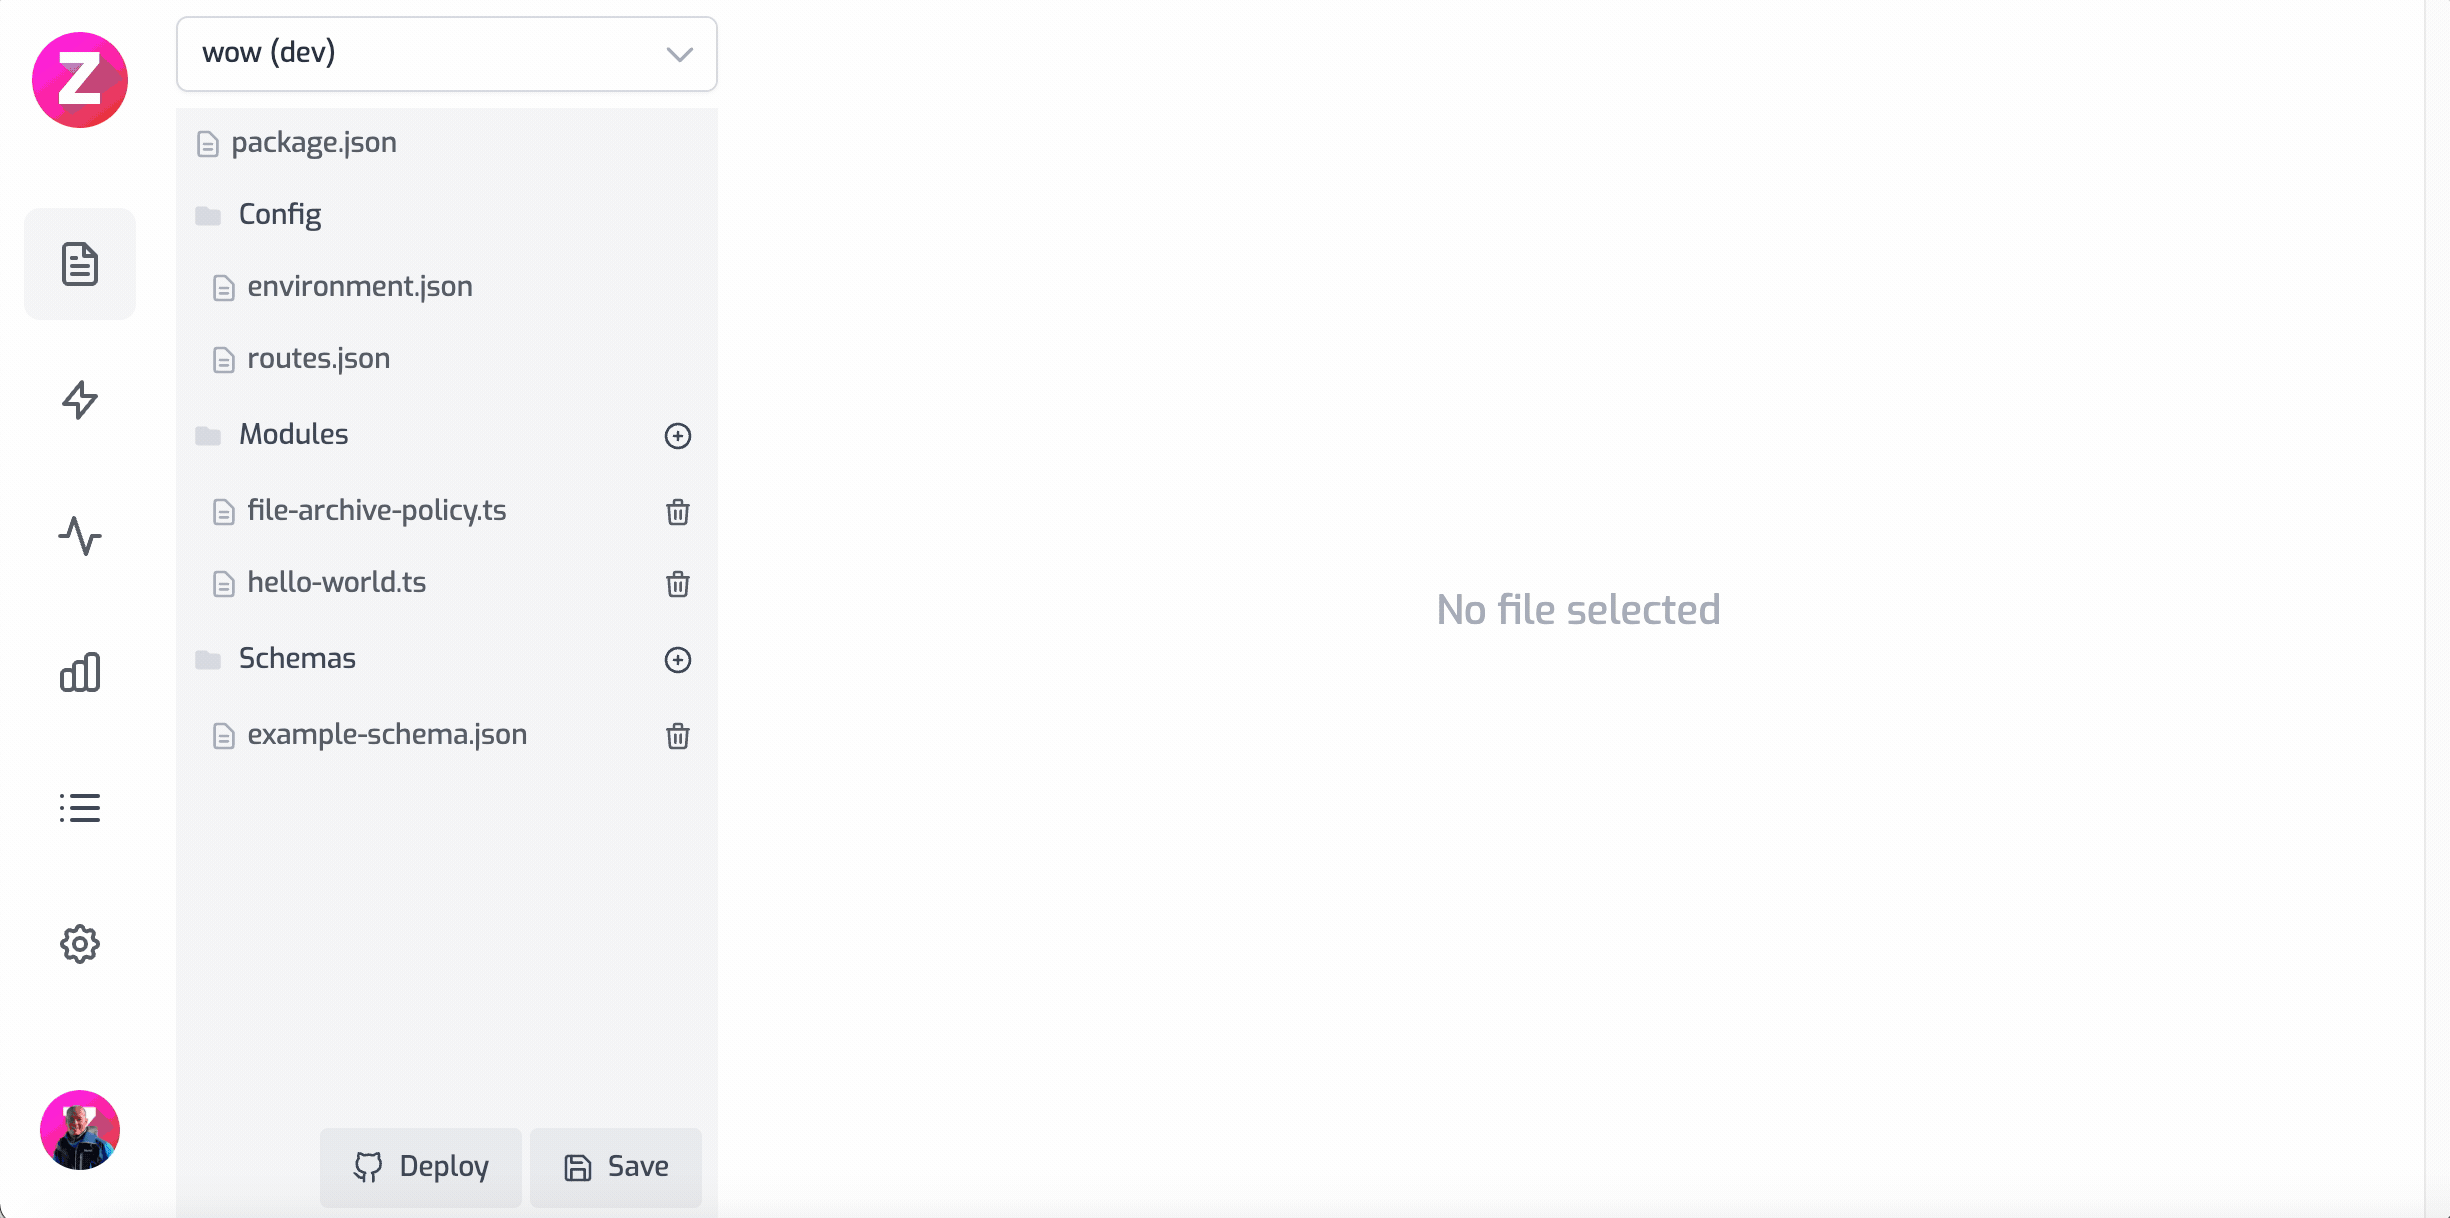Delete the hello-world.ts module

pos(678,584)
